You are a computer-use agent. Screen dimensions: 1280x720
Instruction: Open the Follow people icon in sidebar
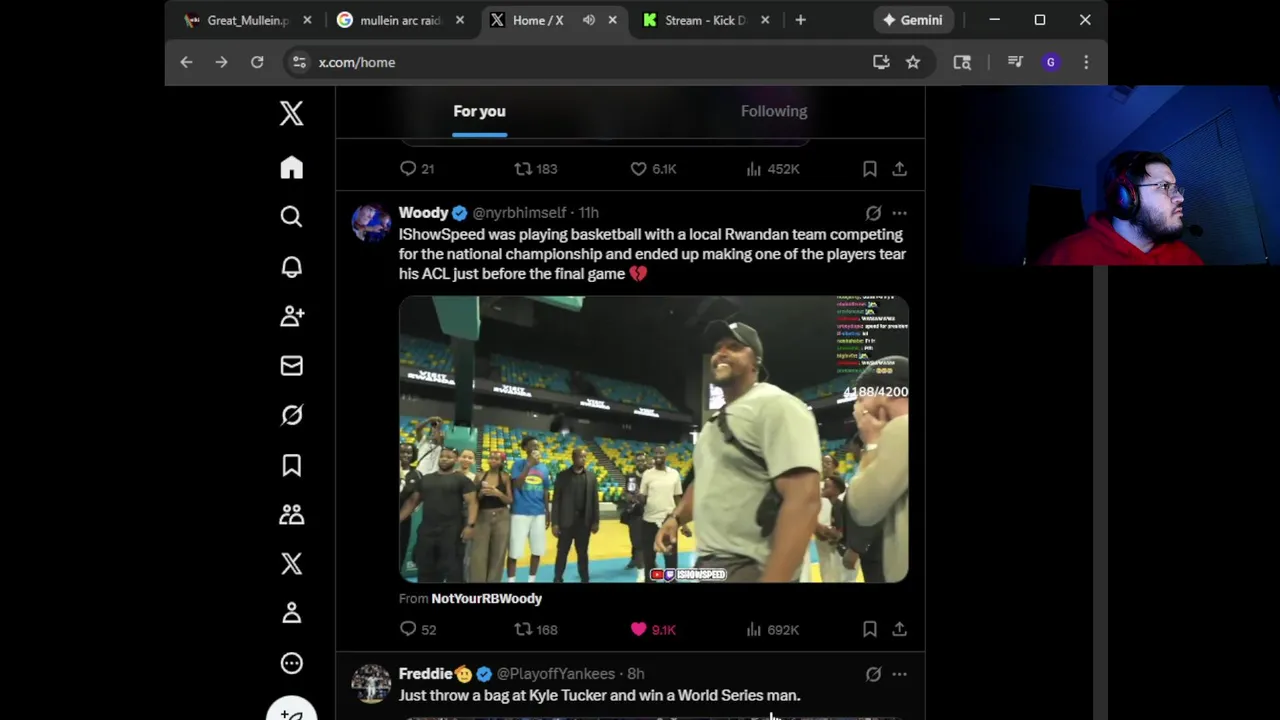pos(291,316)
